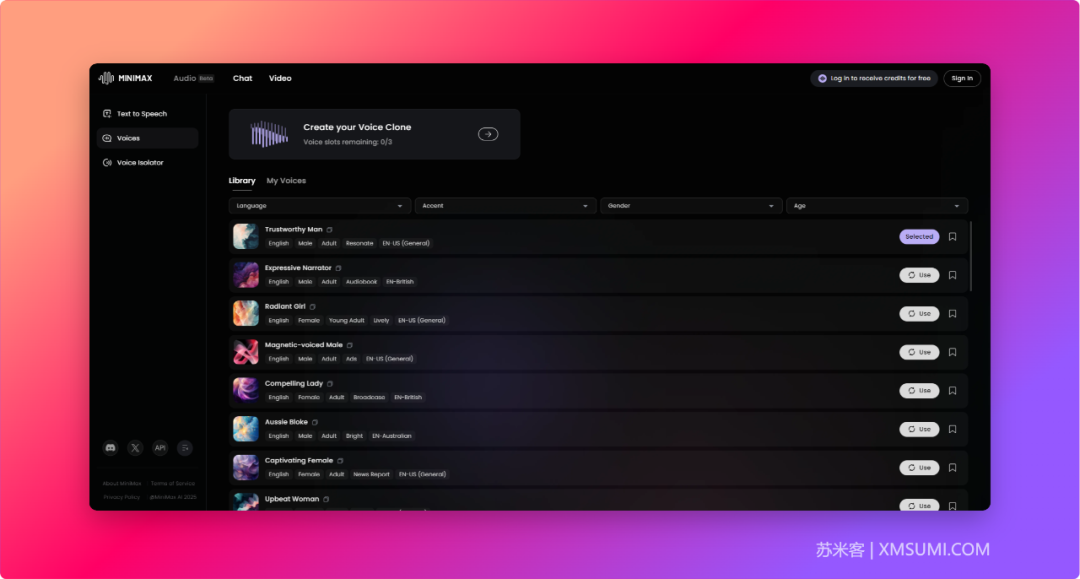
Task: Bookmark the Trustworthy Man voice
Action: click(953, 237)
